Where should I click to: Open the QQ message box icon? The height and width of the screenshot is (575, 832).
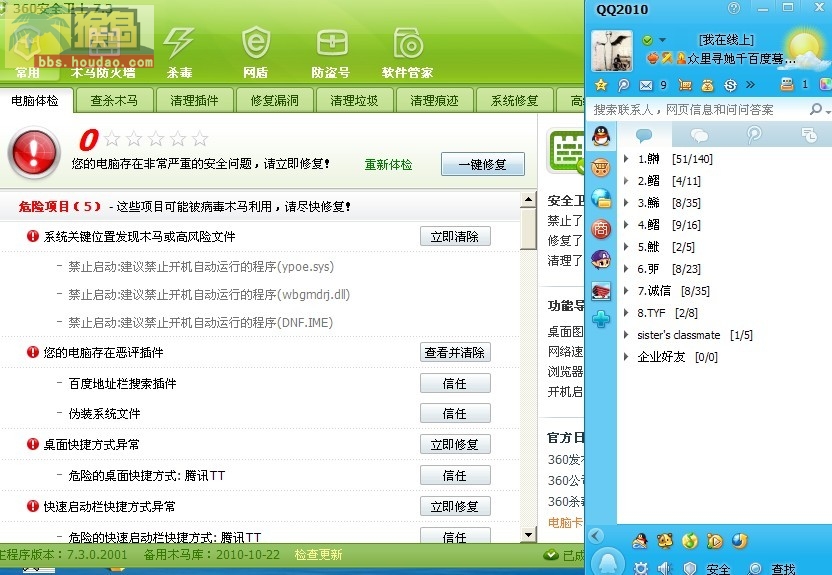point(787,84)
